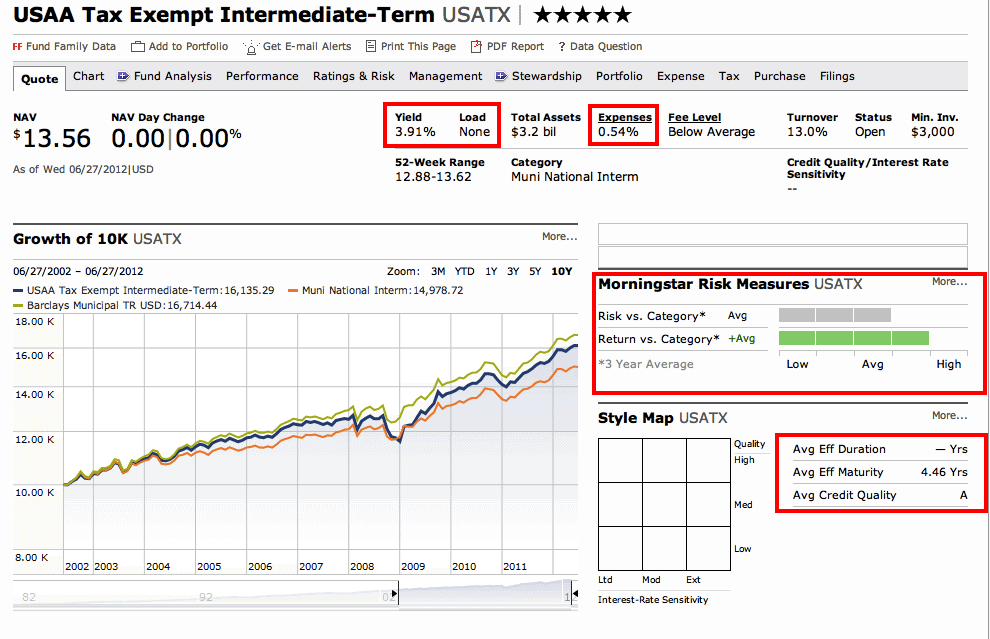Set chart zoom to YTD

coord(465,272)
